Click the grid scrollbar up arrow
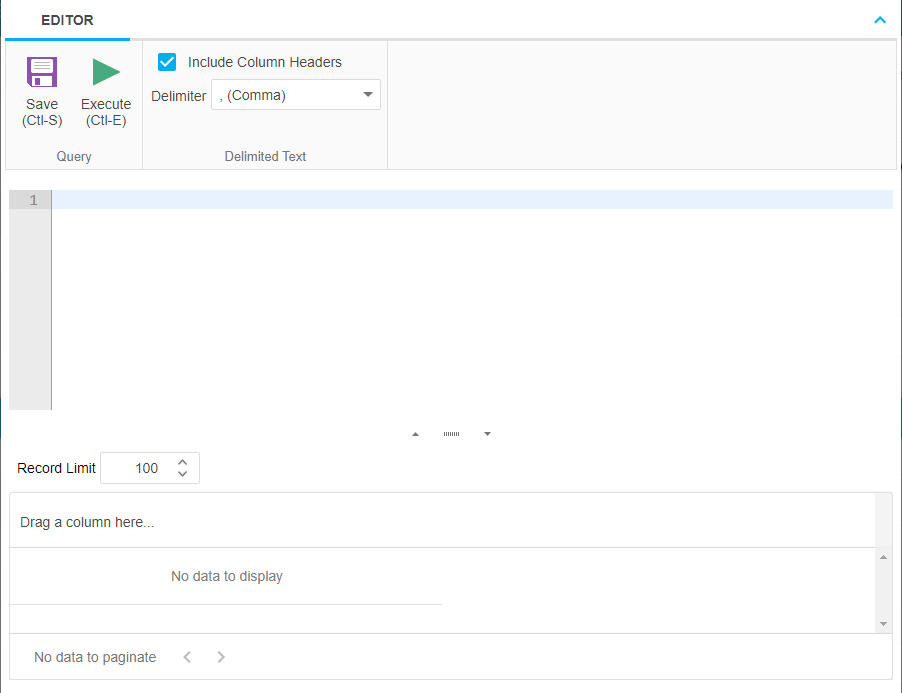Viewport: 902px width, 693px height. tap(882, 556)
